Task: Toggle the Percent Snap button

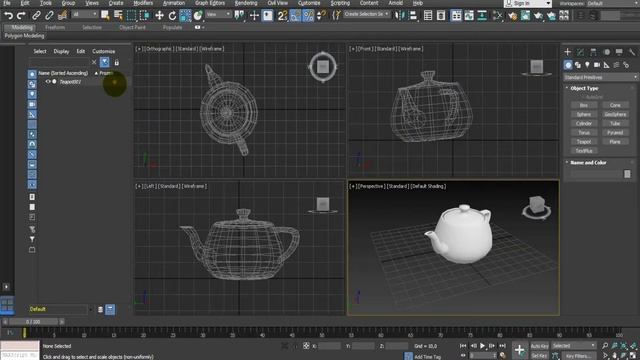Action: point(308,16)
